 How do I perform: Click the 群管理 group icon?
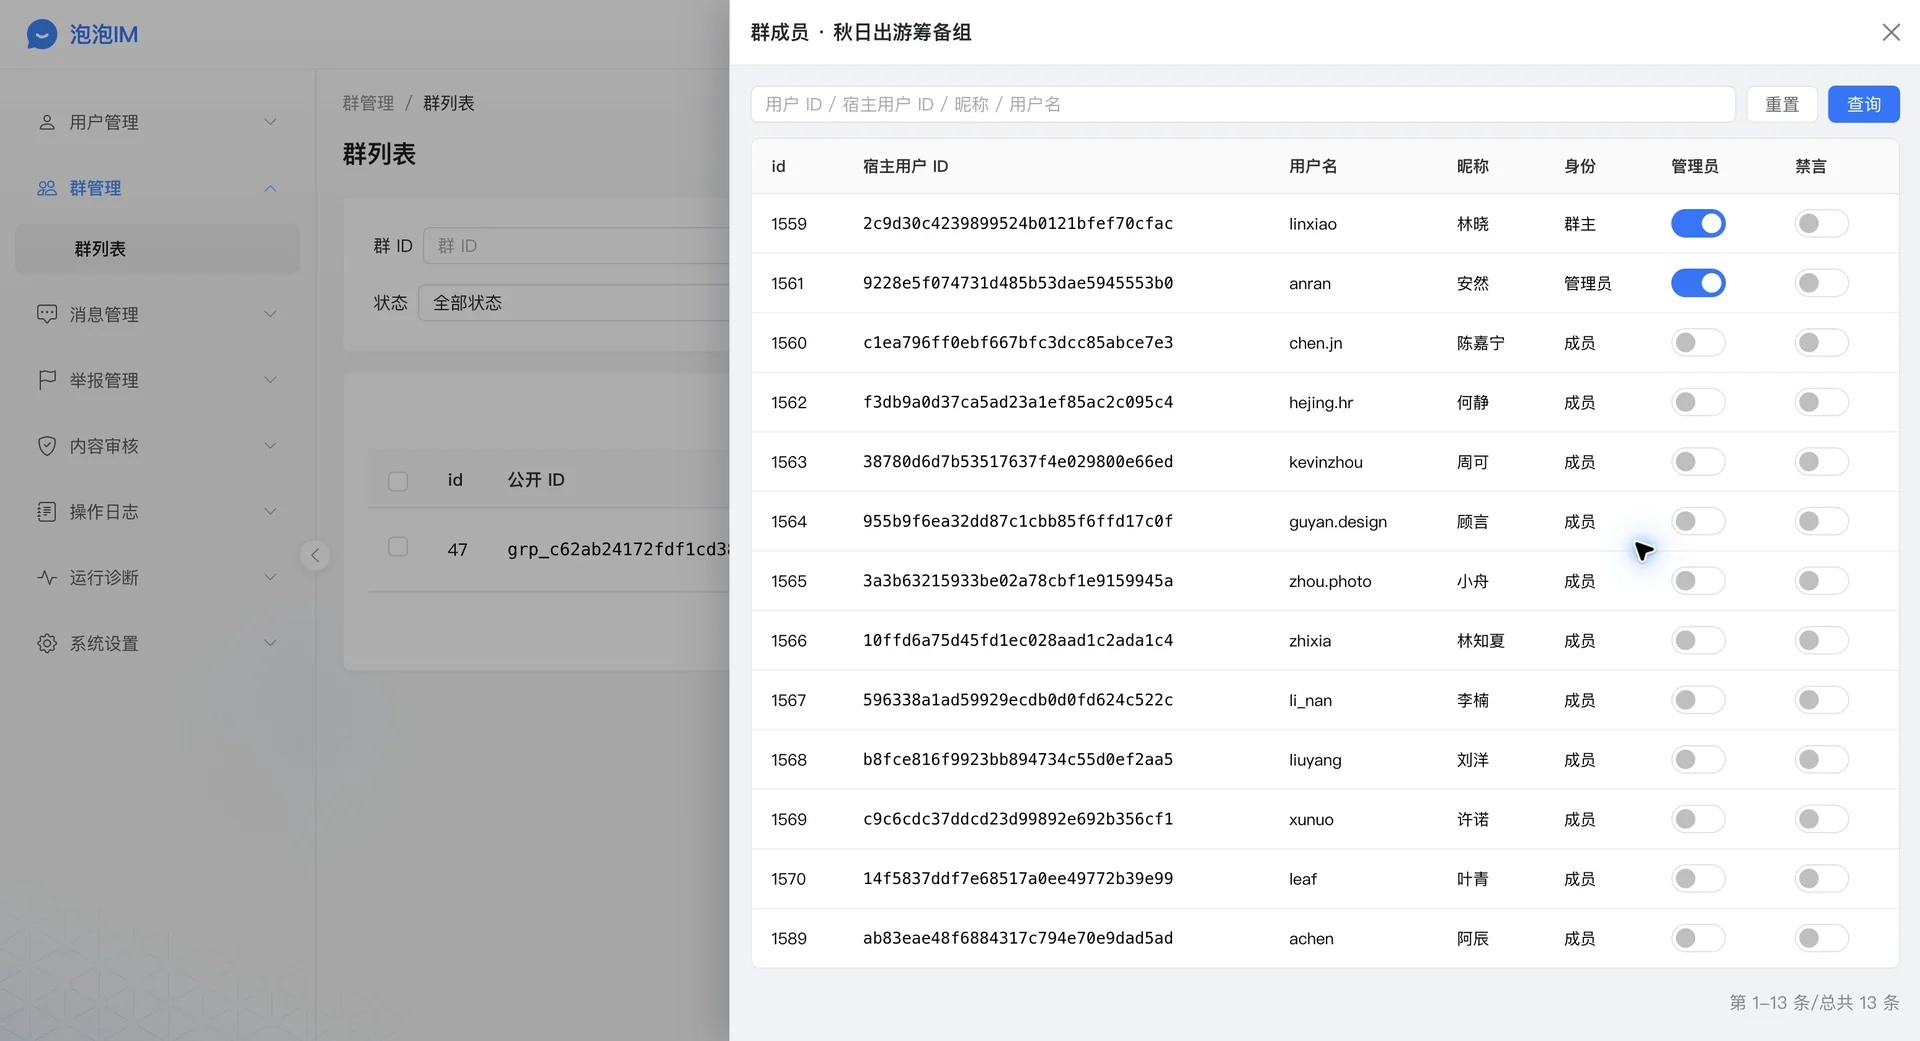[x=47, y=188]
